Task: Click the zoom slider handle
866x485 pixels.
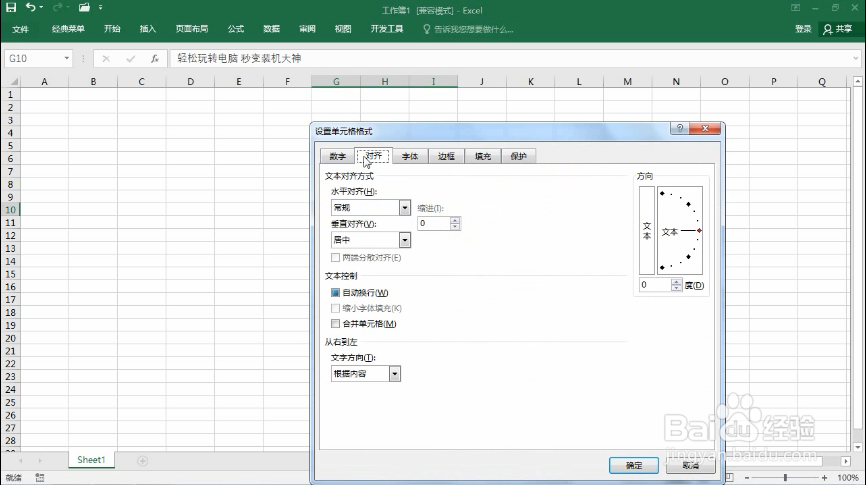Action: pos(785,478)
